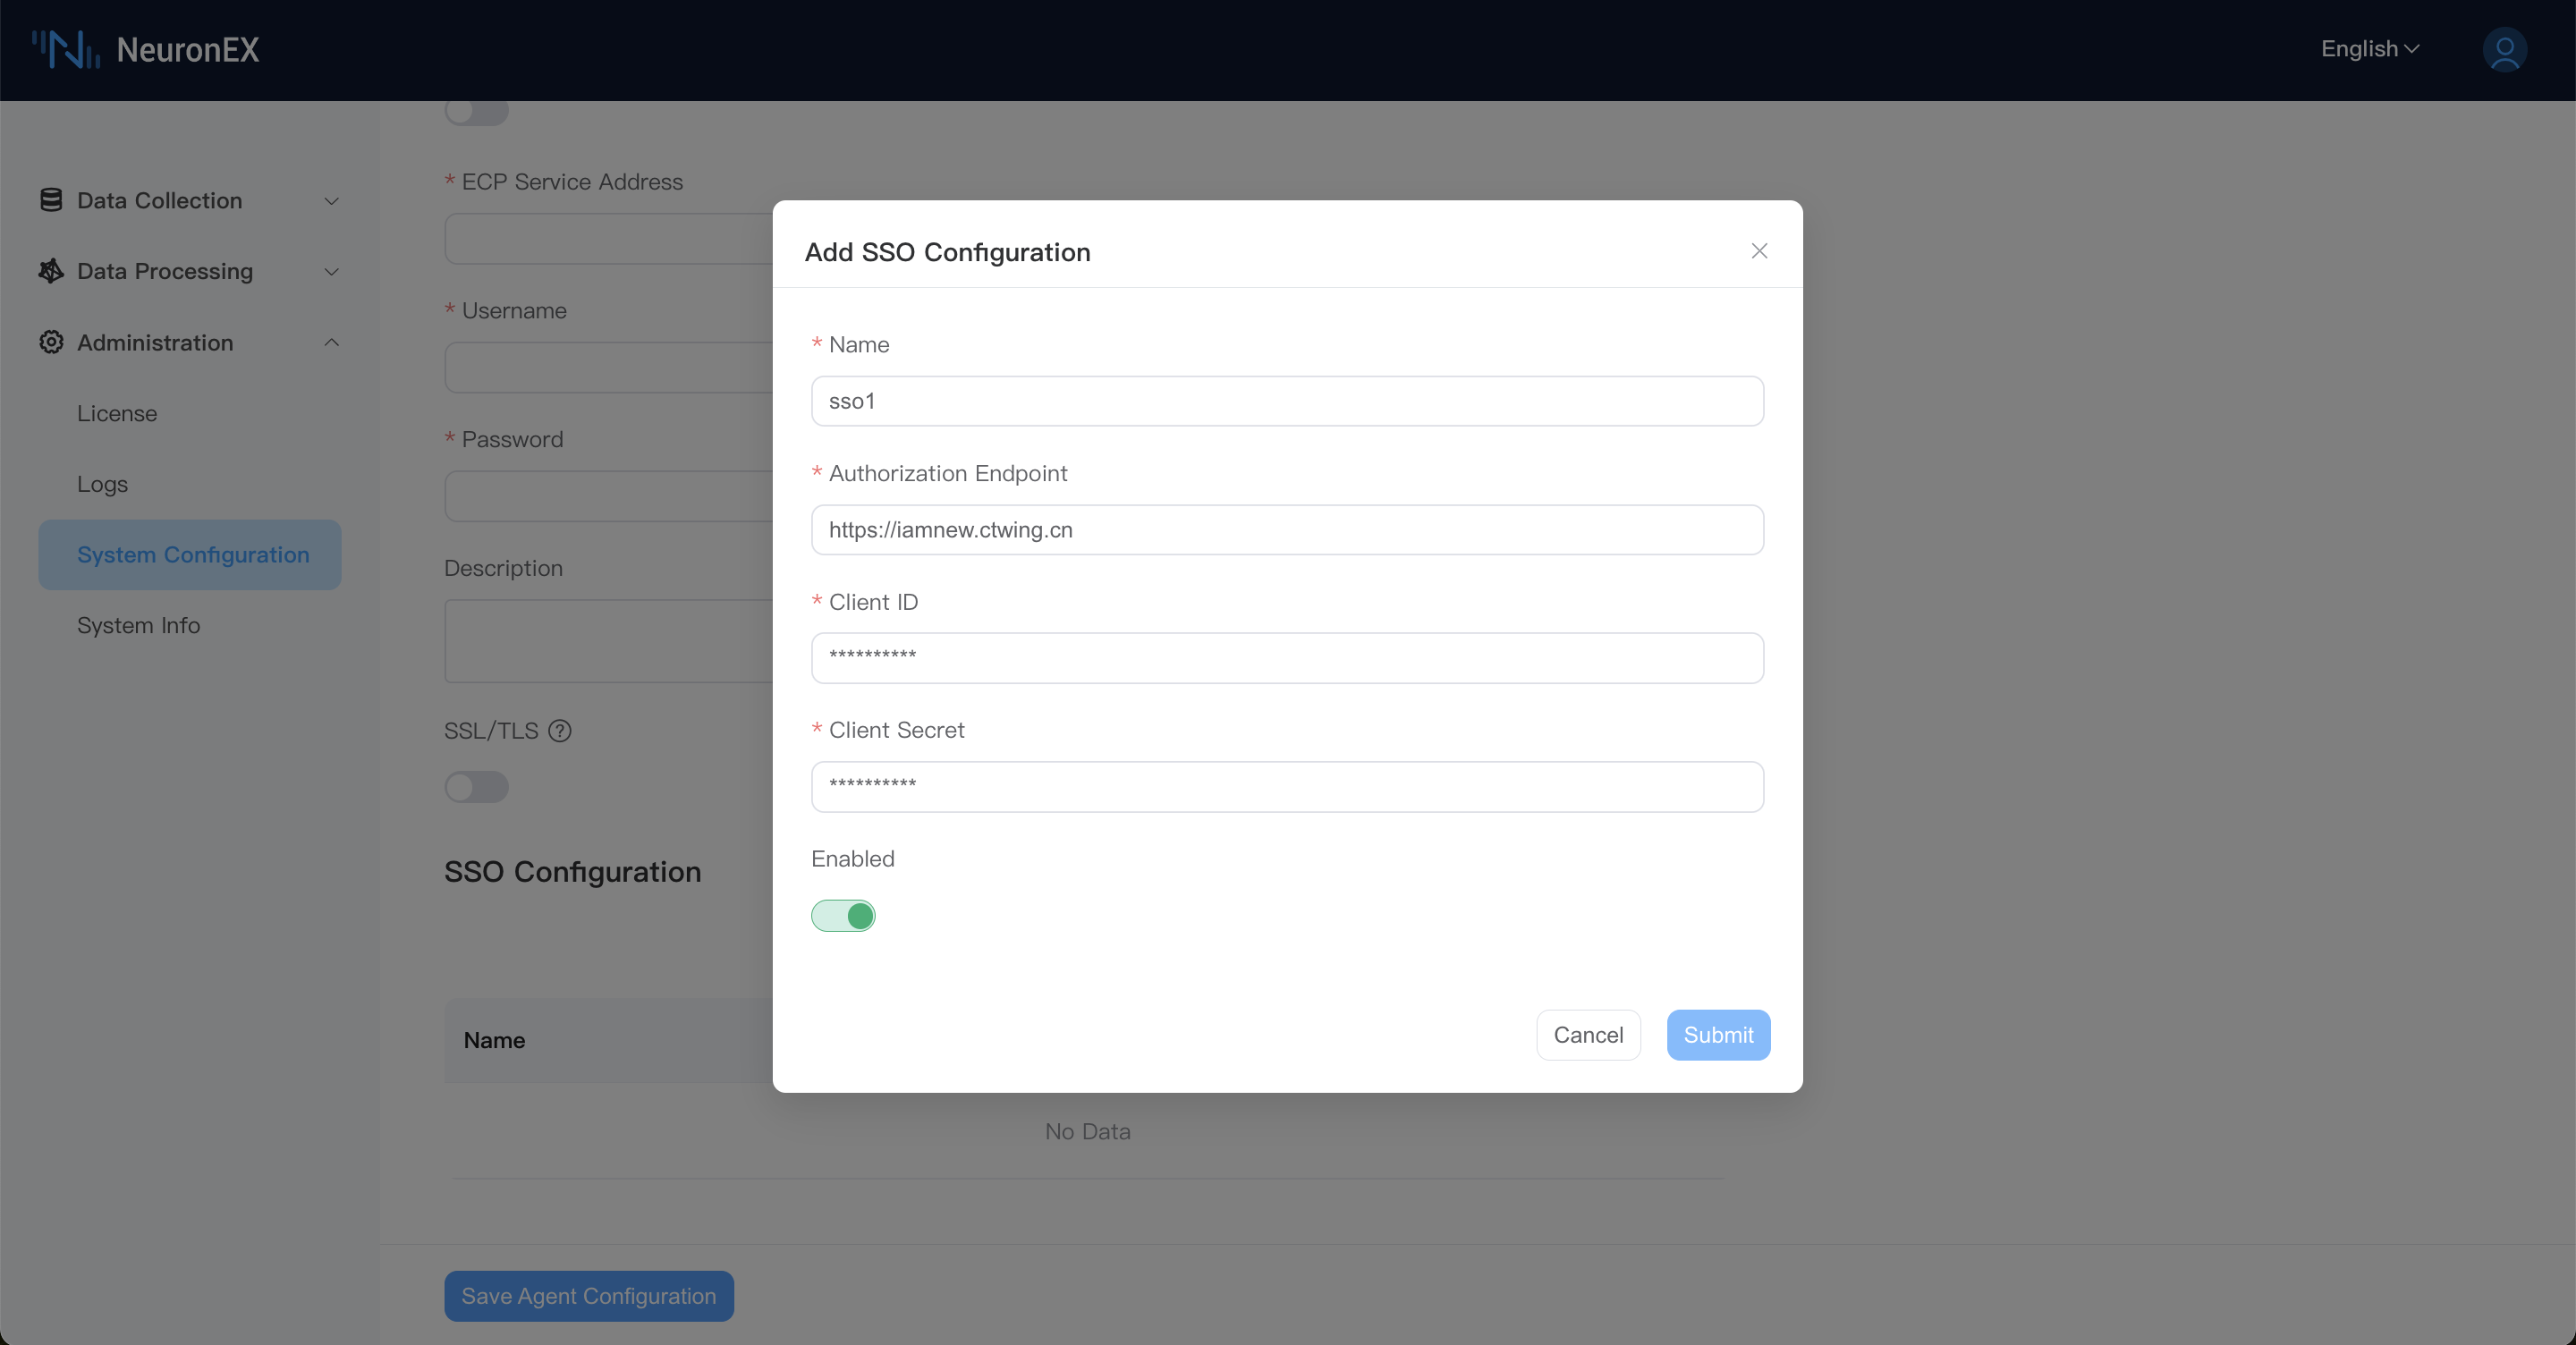Click the NeuronEX logo
Viewport: 2576px width, 1345px height.
coord(145,49)
